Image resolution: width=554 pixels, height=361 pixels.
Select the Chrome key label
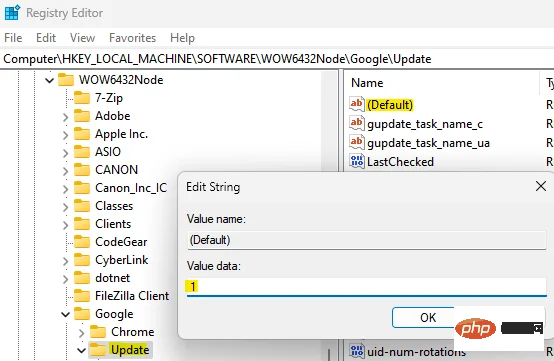click(x=132, y=332)
